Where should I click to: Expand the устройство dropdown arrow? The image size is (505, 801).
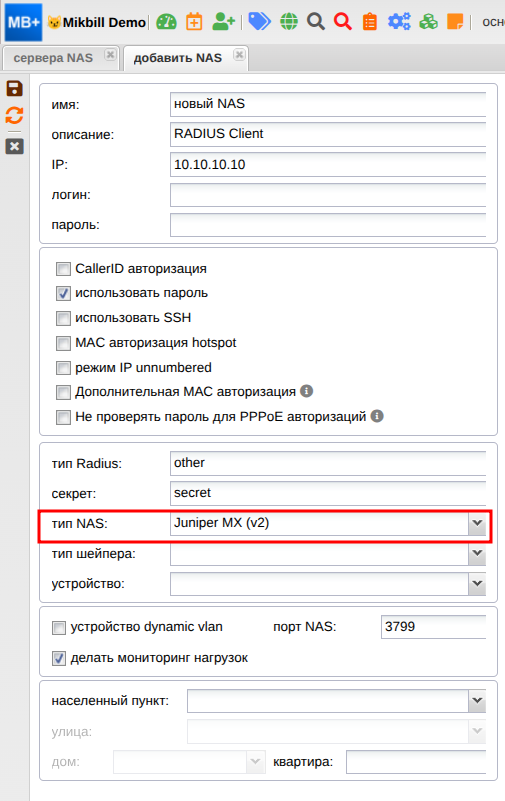(x=477, y=583)
